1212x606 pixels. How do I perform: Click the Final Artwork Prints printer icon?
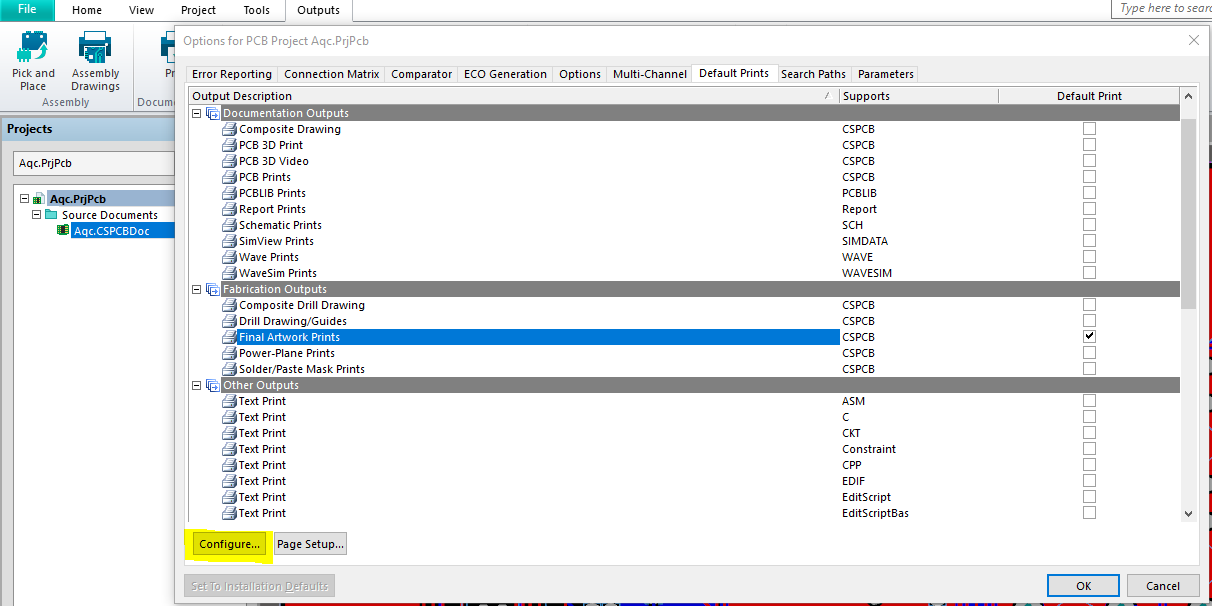230,337
